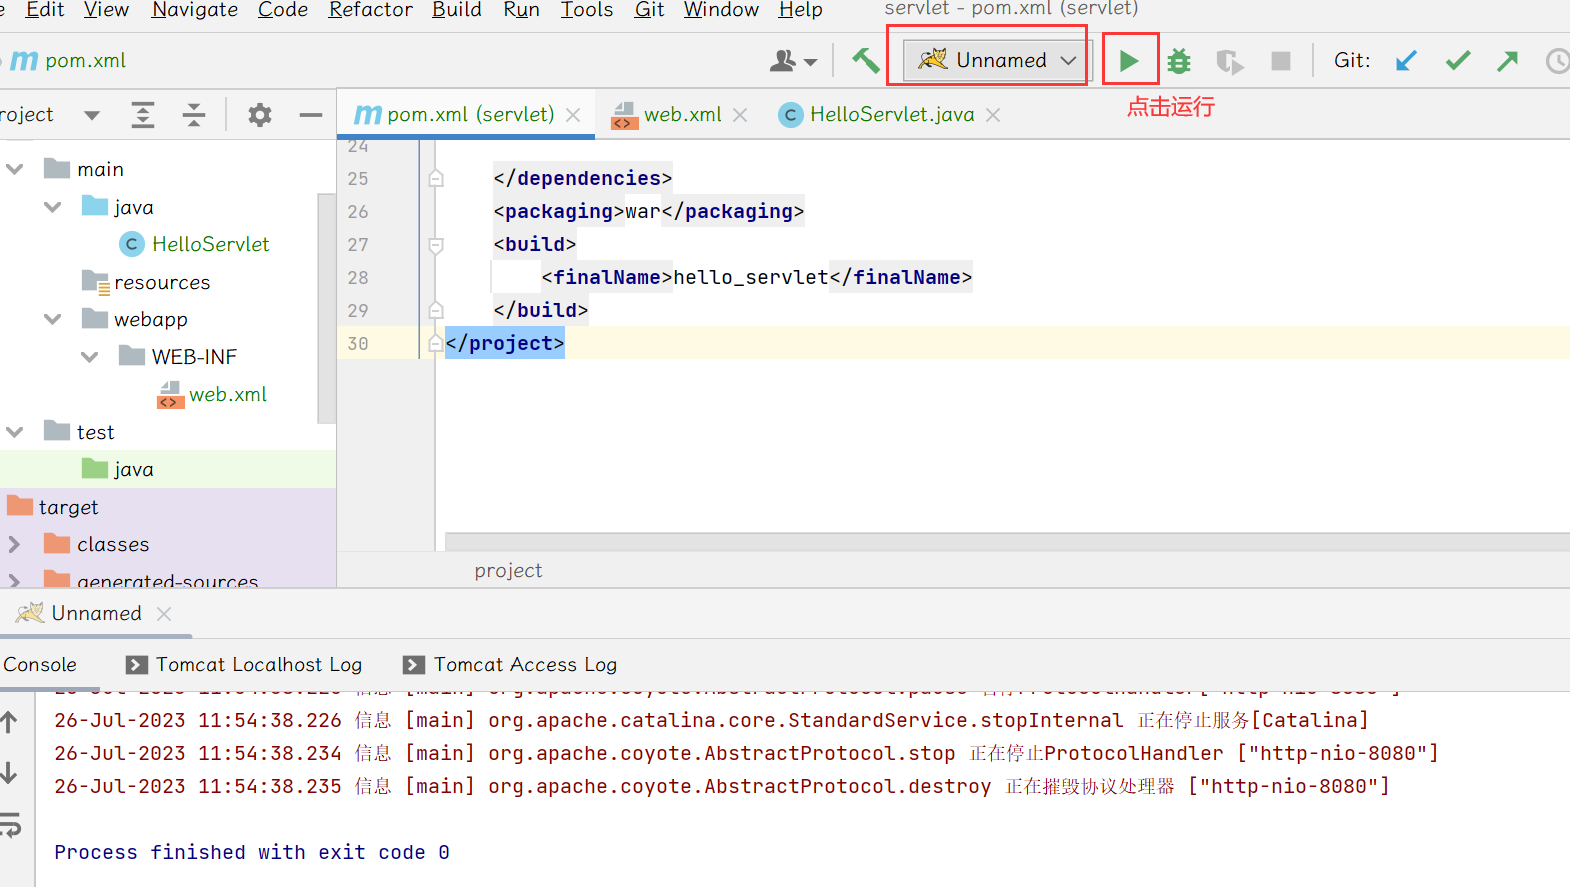Collapse the webapp folder

tap(53, 319)
